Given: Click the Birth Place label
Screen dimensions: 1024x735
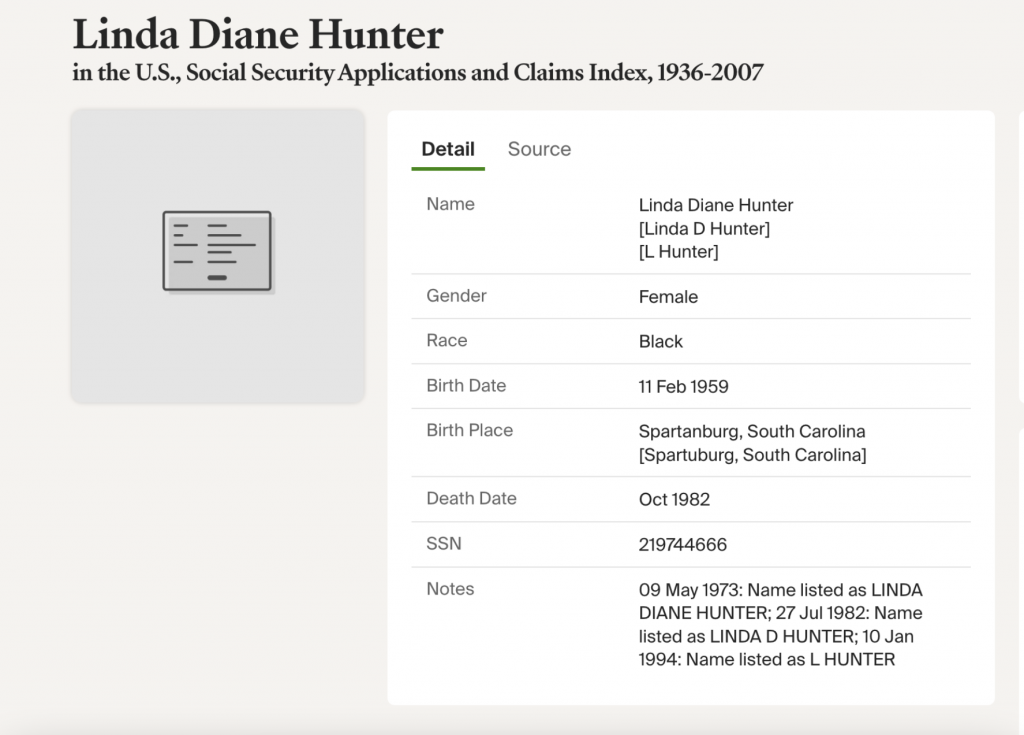Looking at the screenshot, I should (469, 431).
